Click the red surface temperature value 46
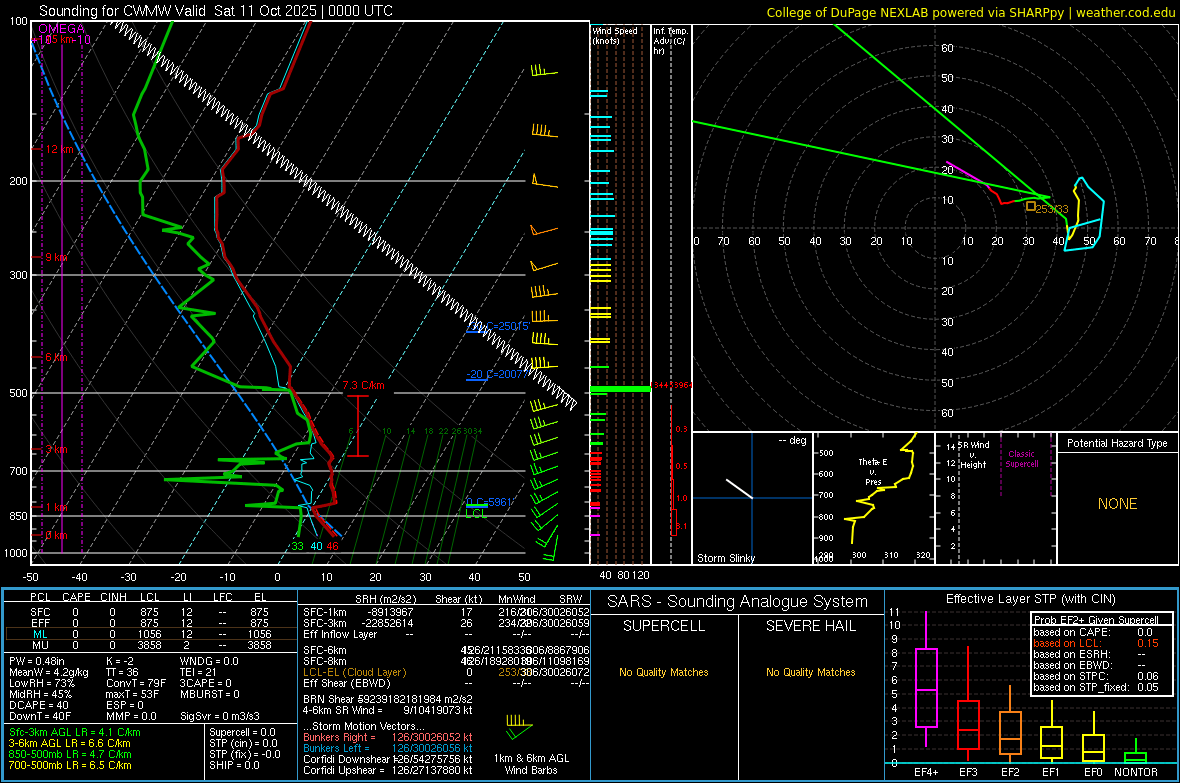This screenshot has height=783, width=1180. pyautogui.click(x=332, y=546)
